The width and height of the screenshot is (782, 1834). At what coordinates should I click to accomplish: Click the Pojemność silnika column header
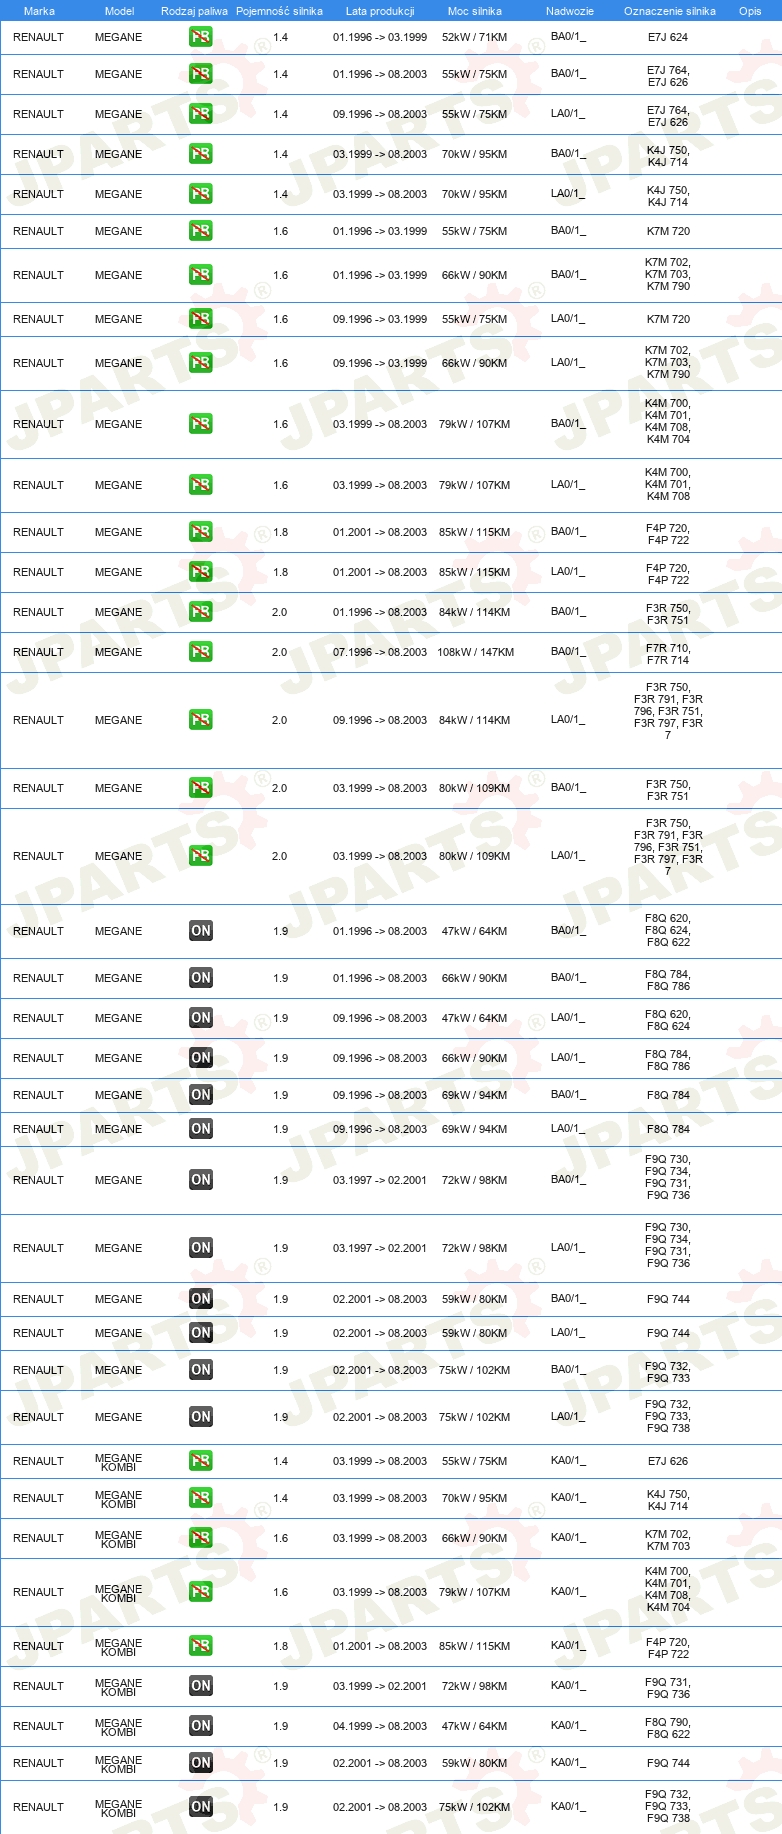point(280,11)
